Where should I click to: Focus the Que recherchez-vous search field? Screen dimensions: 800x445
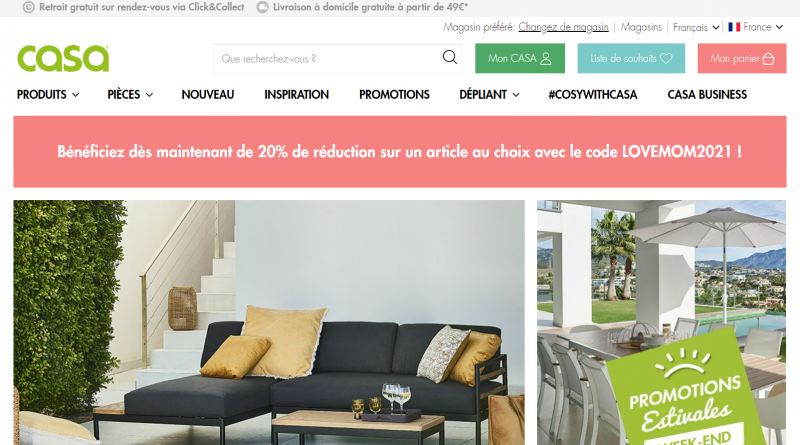(x=329, y=59)
